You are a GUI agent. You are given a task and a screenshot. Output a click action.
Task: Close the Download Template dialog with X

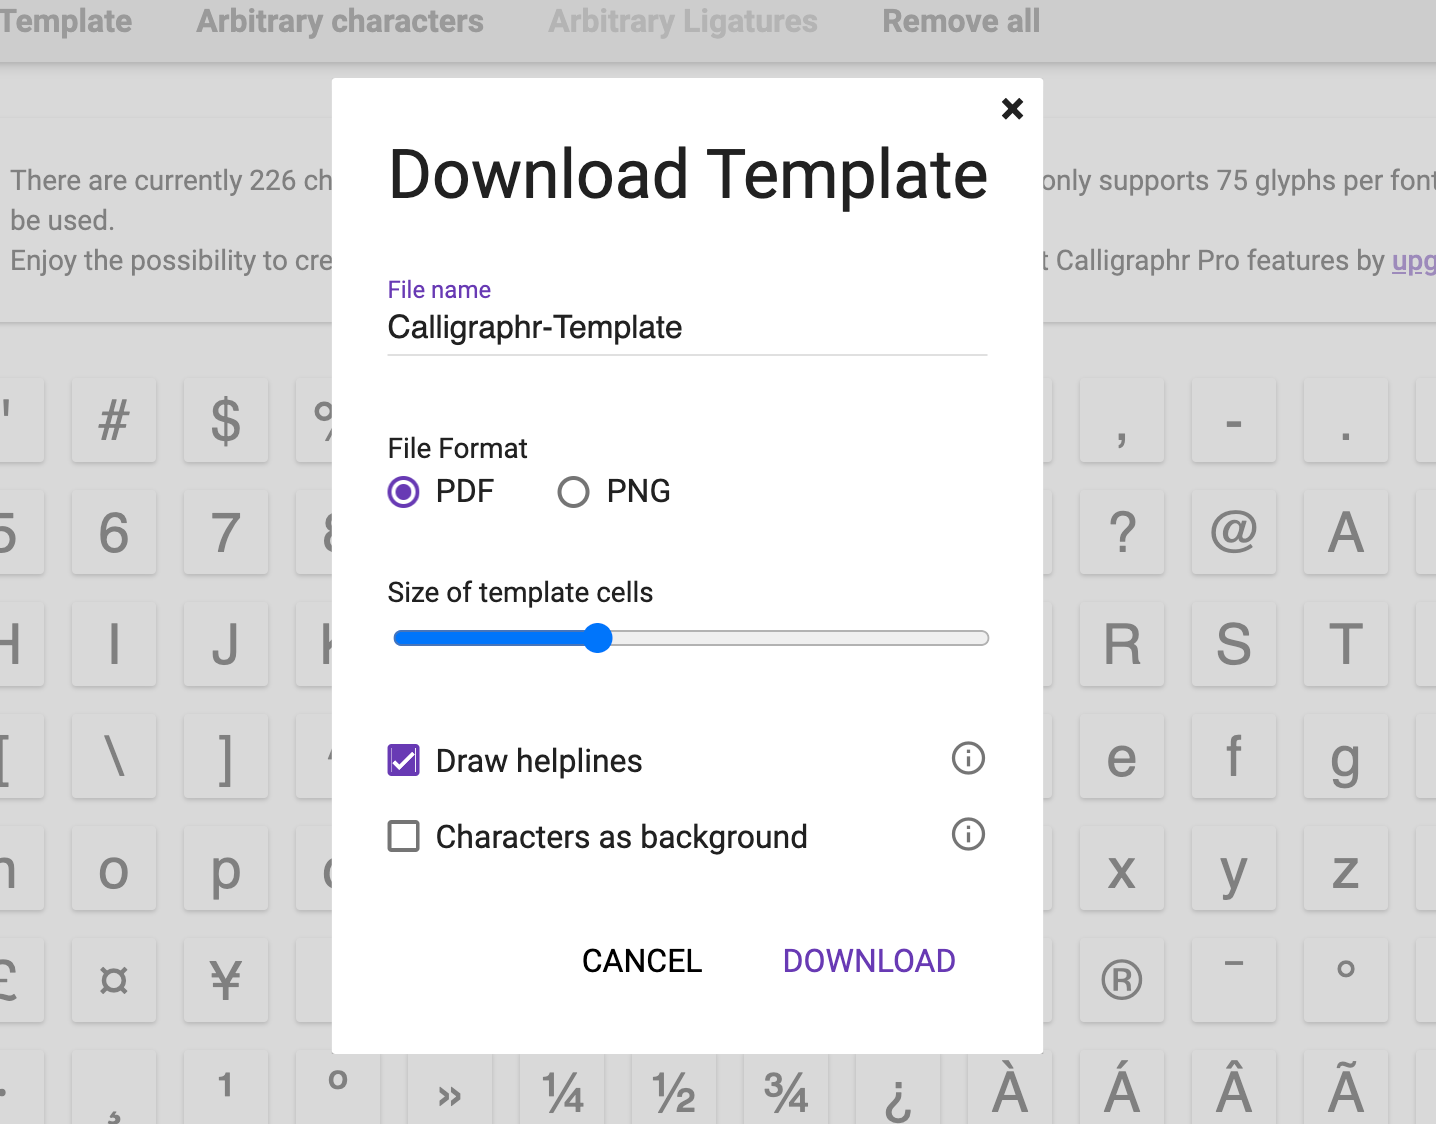1012,109
